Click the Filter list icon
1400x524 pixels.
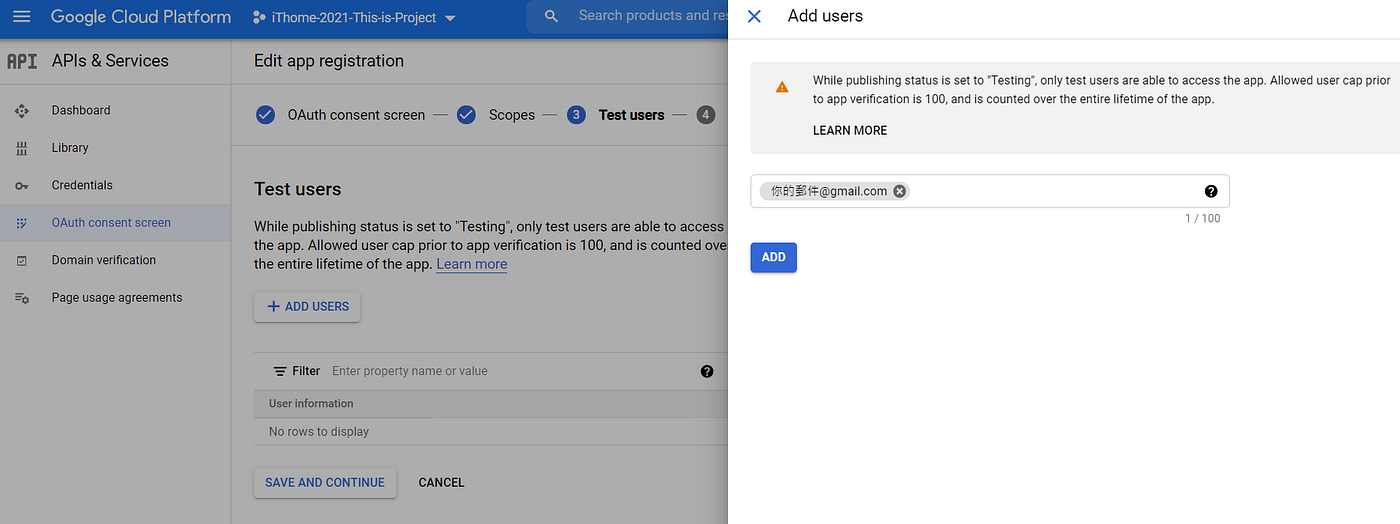280,371
